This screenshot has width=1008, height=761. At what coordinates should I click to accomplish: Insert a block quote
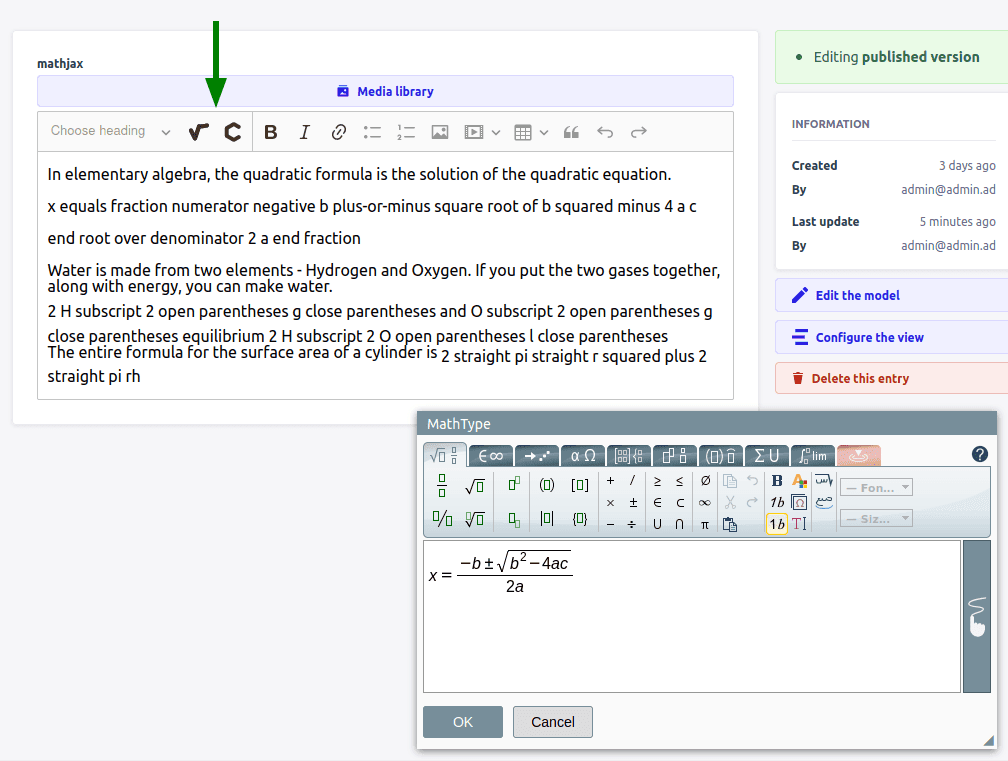pyautogui.click(x=571, y=132)
